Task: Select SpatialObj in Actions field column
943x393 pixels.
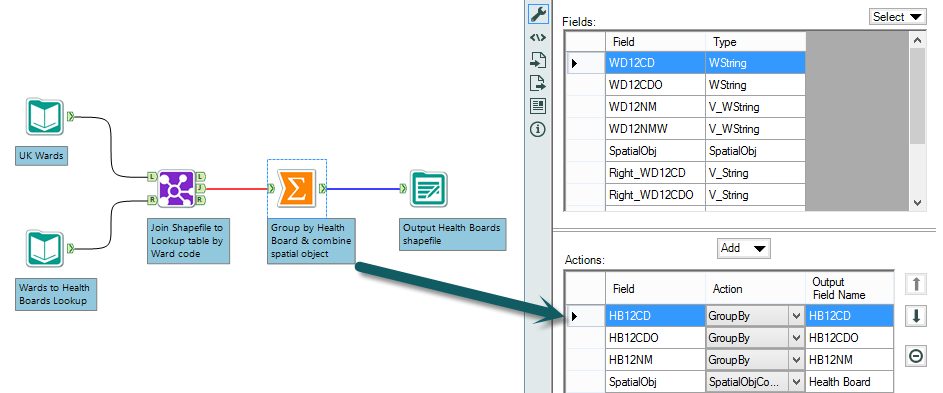Action: [655, 382]
